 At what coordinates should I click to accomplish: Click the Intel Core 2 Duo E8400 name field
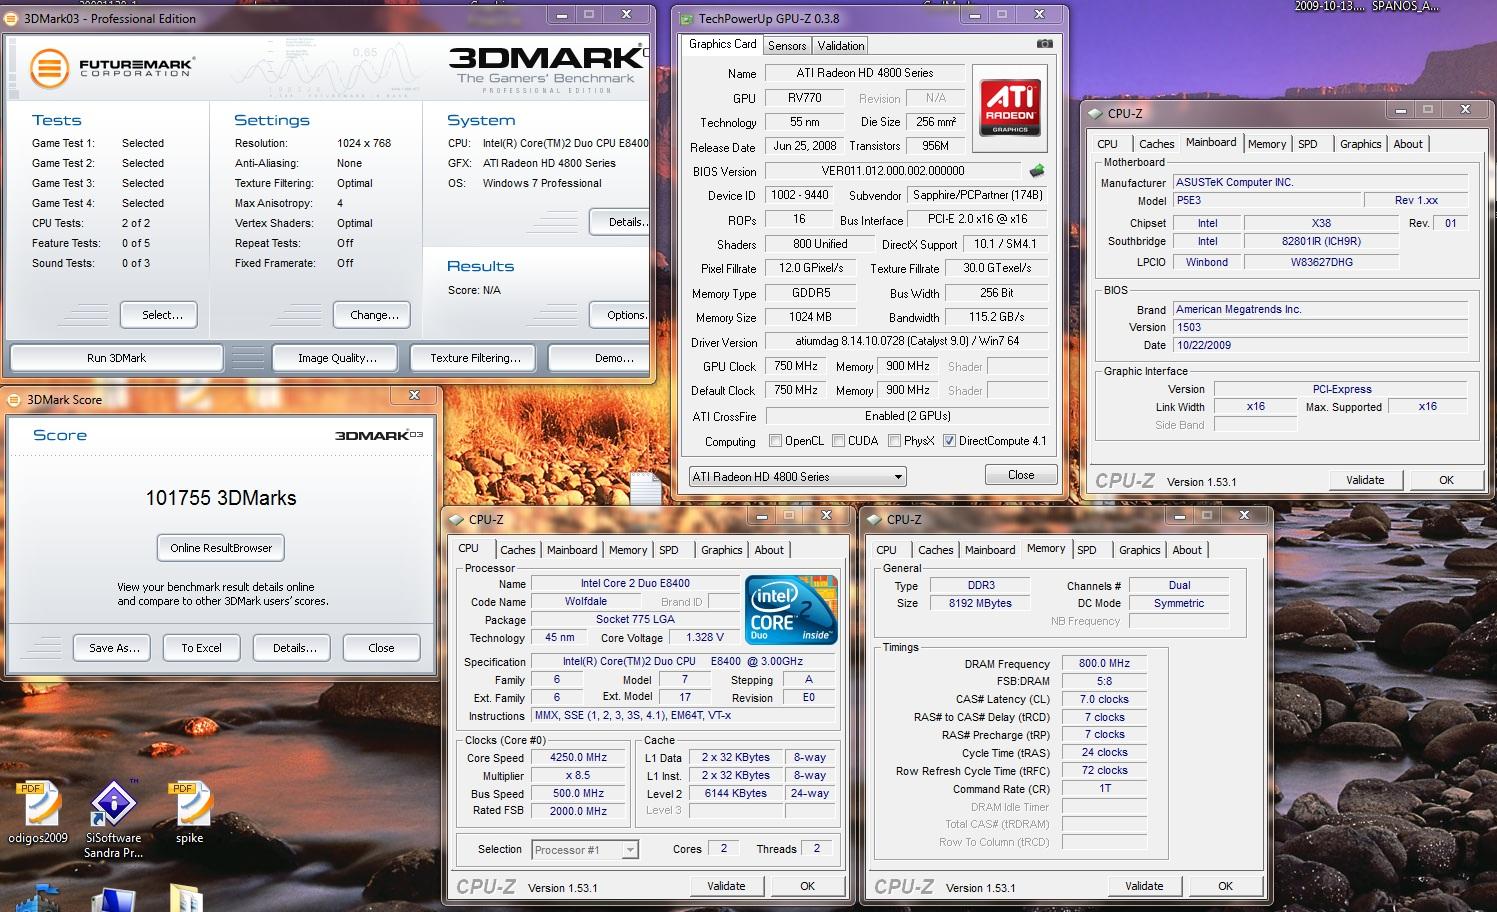635,583
